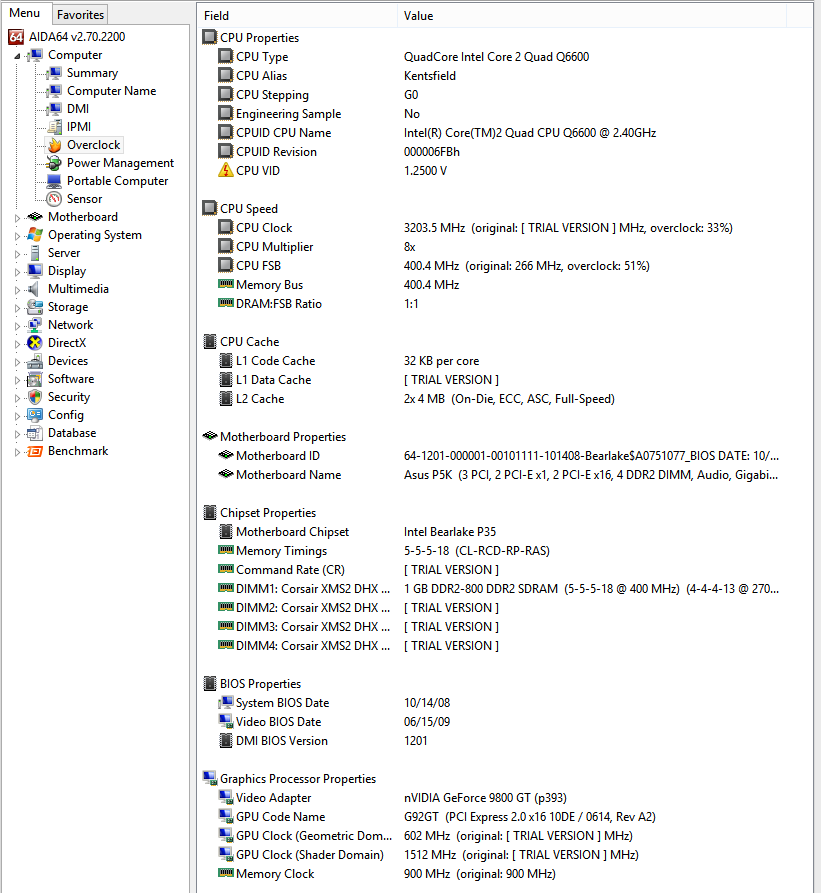Click the Display monitor icon
821x893 pixels.
35,271
